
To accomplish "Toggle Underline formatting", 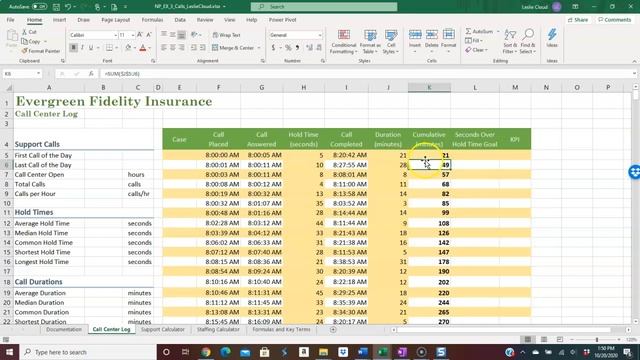I will click(91, 48).
